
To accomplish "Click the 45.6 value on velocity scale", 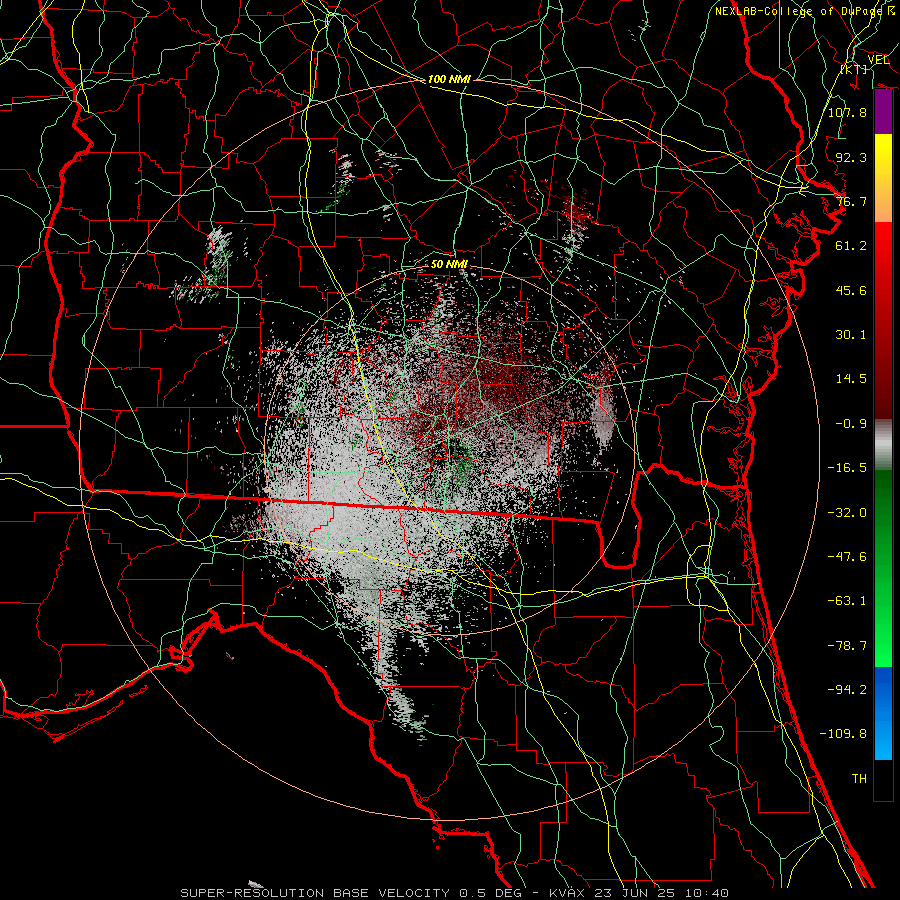I will click(x=851, y=290).
